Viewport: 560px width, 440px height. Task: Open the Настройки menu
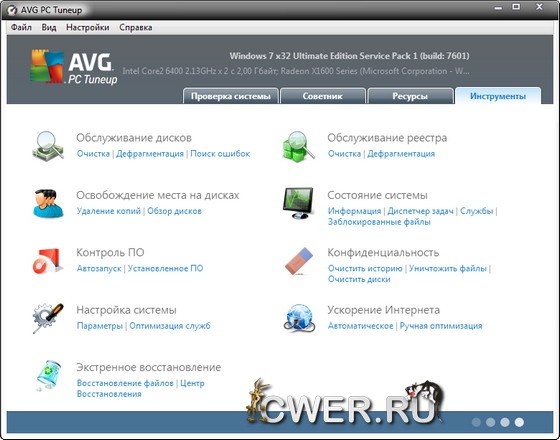88,28
